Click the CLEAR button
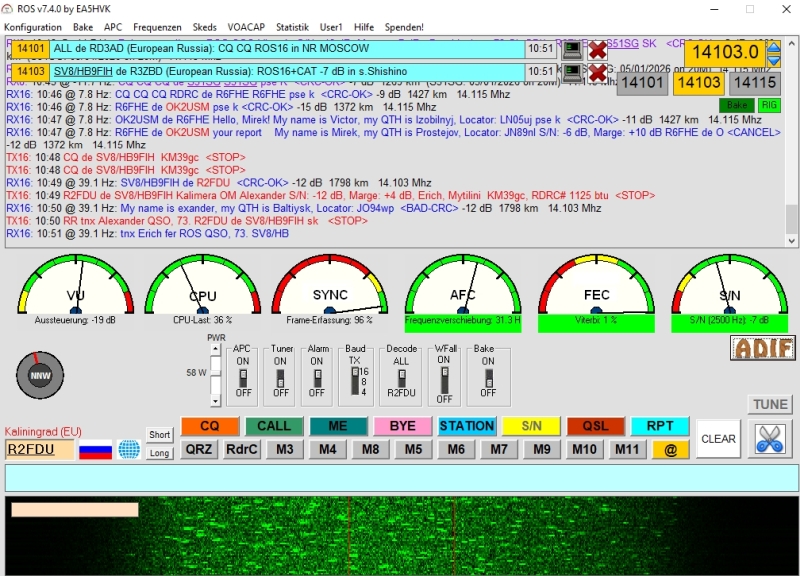This screenshot has height=576, width=800. click(718, 439)
